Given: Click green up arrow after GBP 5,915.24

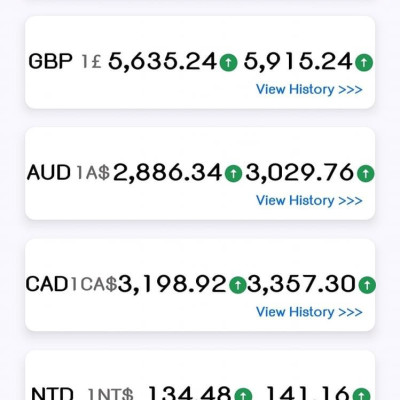Looking at the screenshot, I should (364, 62).
